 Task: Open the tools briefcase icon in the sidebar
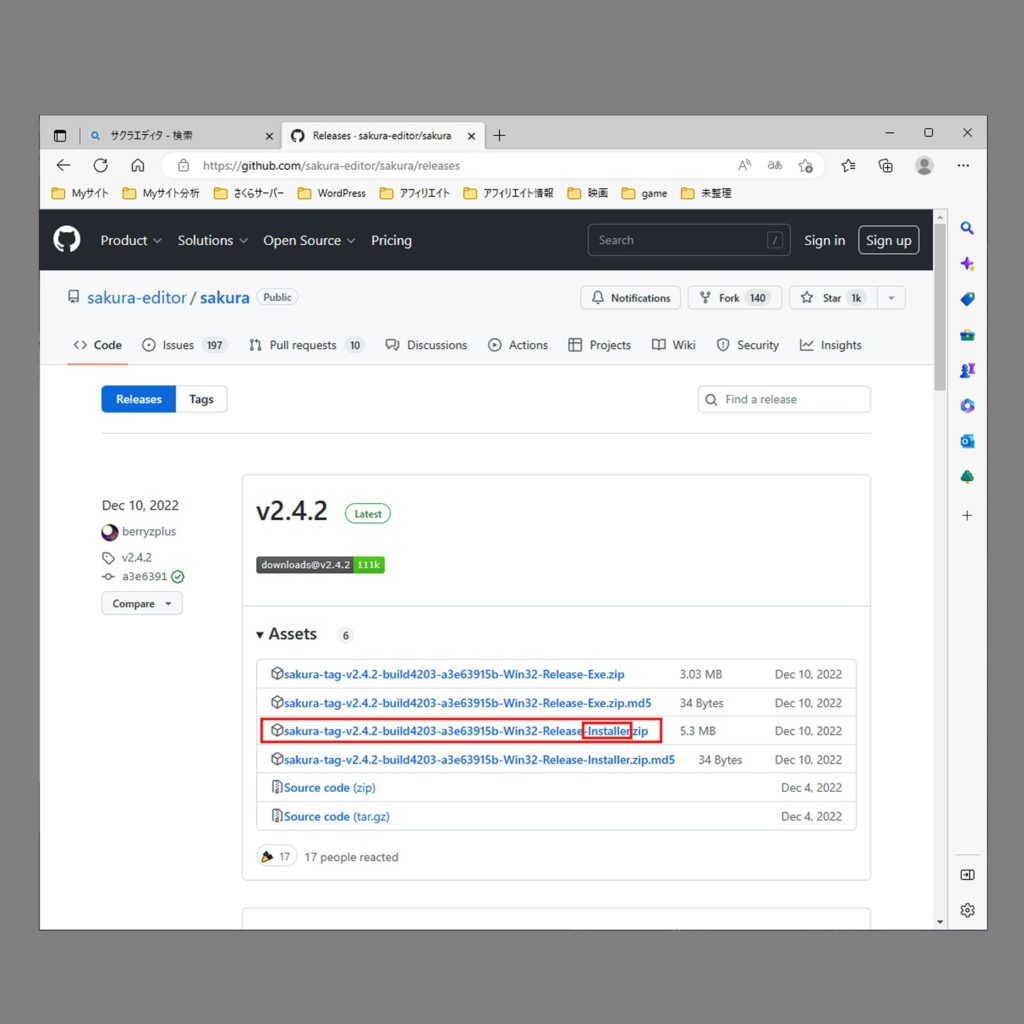click(x=967, y=335)
